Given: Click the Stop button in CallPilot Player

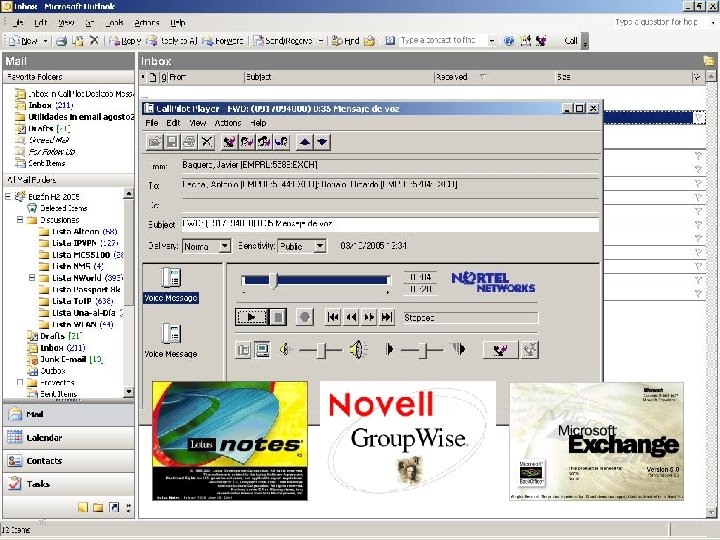Looking at the screenshot, I should [x=278, y=317].
